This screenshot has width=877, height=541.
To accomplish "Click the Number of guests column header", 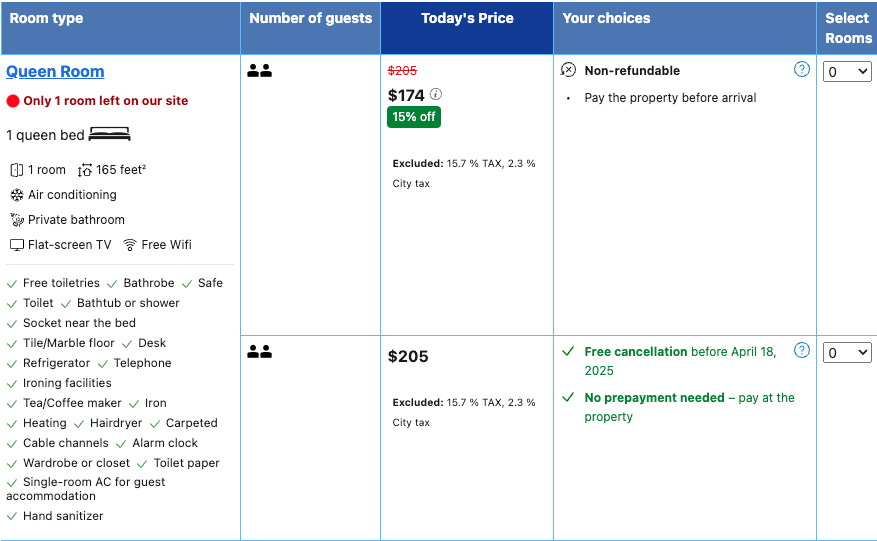I will click(x=310, y=18).
